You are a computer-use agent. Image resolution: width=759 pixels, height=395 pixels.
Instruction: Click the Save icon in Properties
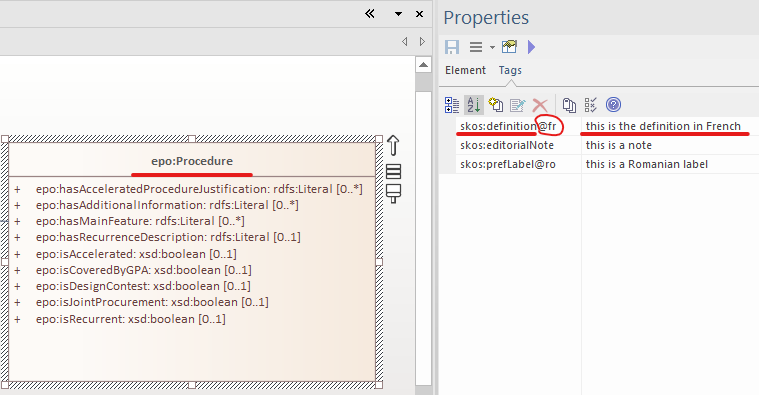click(452, 47)
